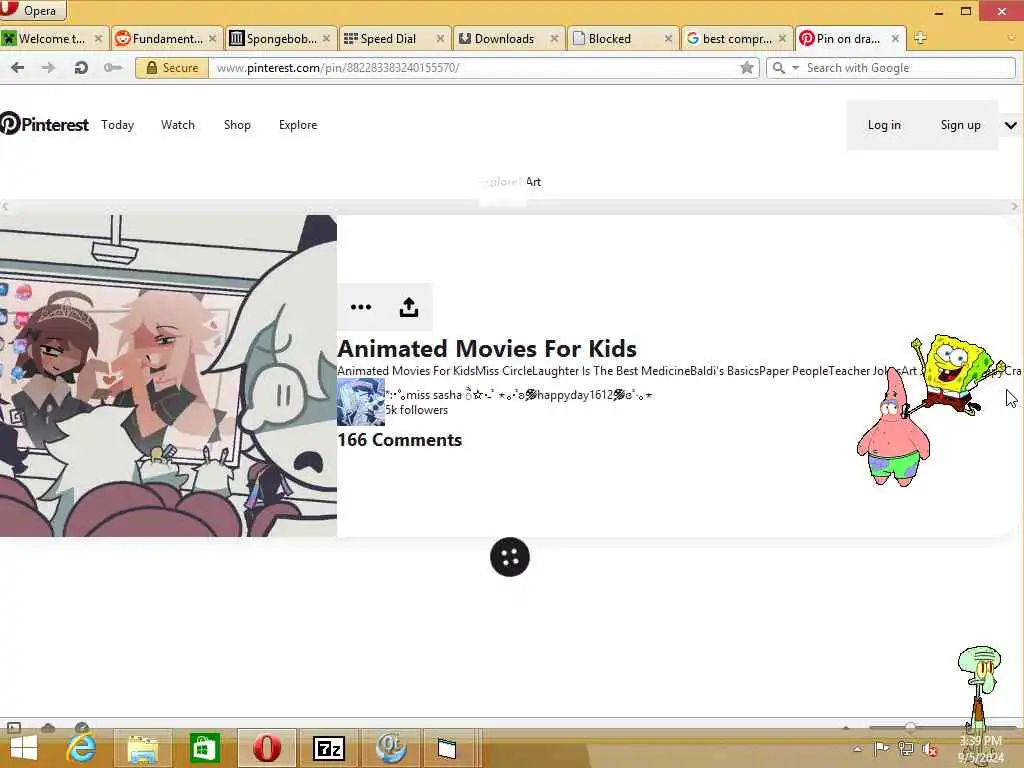1024x768 pixels.
Task: Click the zoom slider in status bar
Action: pyautogui.click(x=910, y=727)
